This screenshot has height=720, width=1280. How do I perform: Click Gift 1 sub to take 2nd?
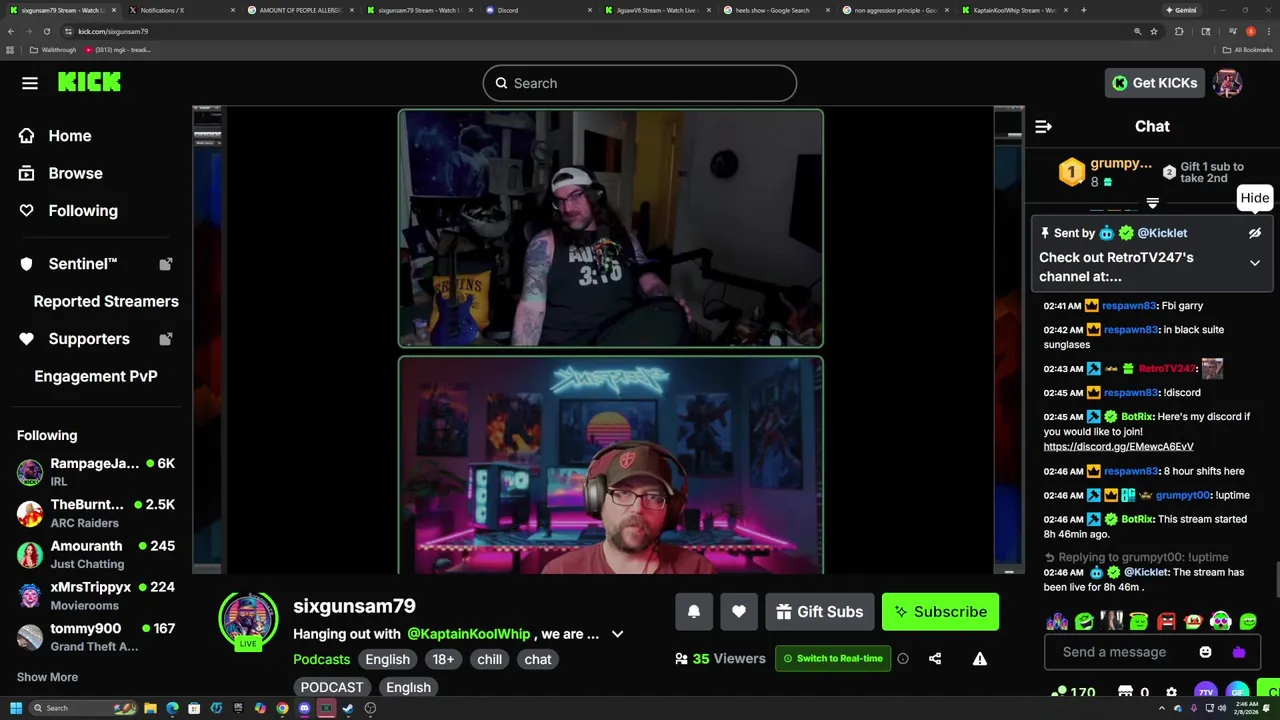pos(1203,172)
